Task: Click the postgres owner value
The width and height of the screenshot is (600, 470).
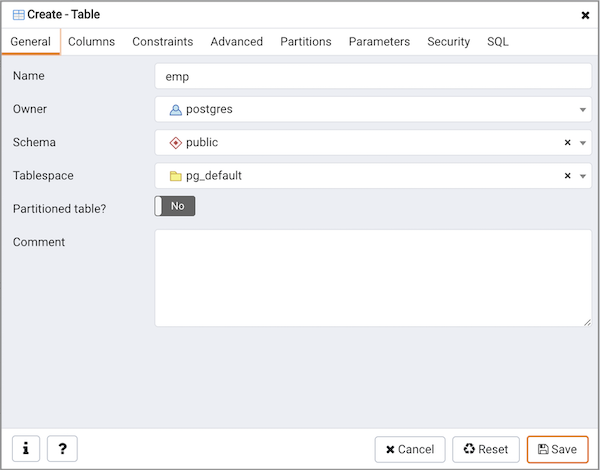Action: click(209, 109)
